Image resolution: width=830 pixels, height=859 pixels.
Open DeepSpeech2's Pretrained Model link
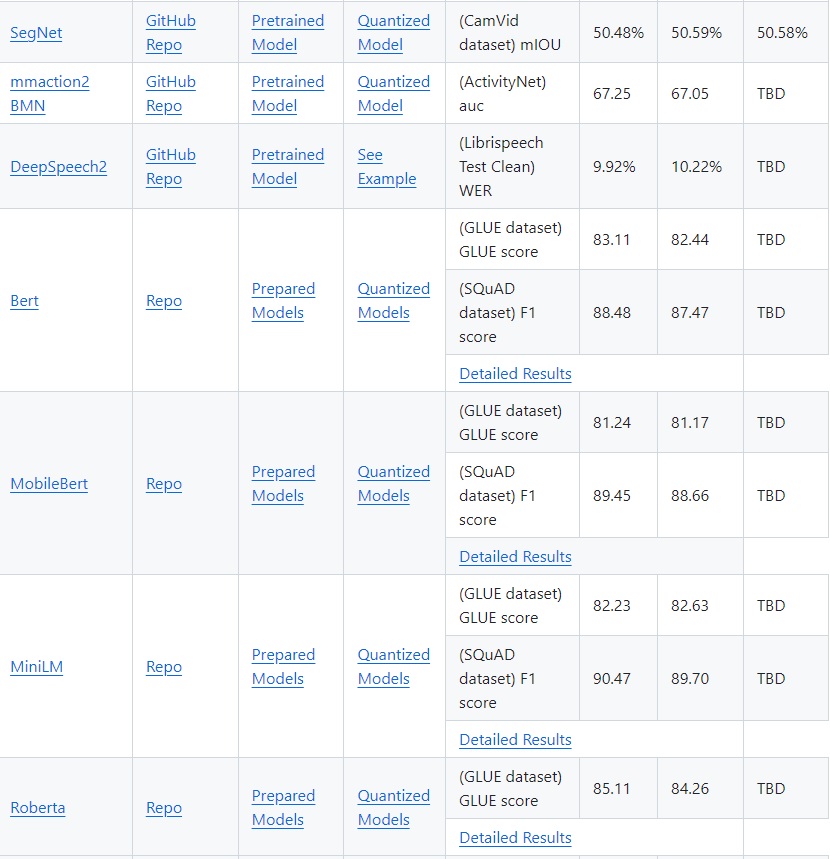coord(287,166)
